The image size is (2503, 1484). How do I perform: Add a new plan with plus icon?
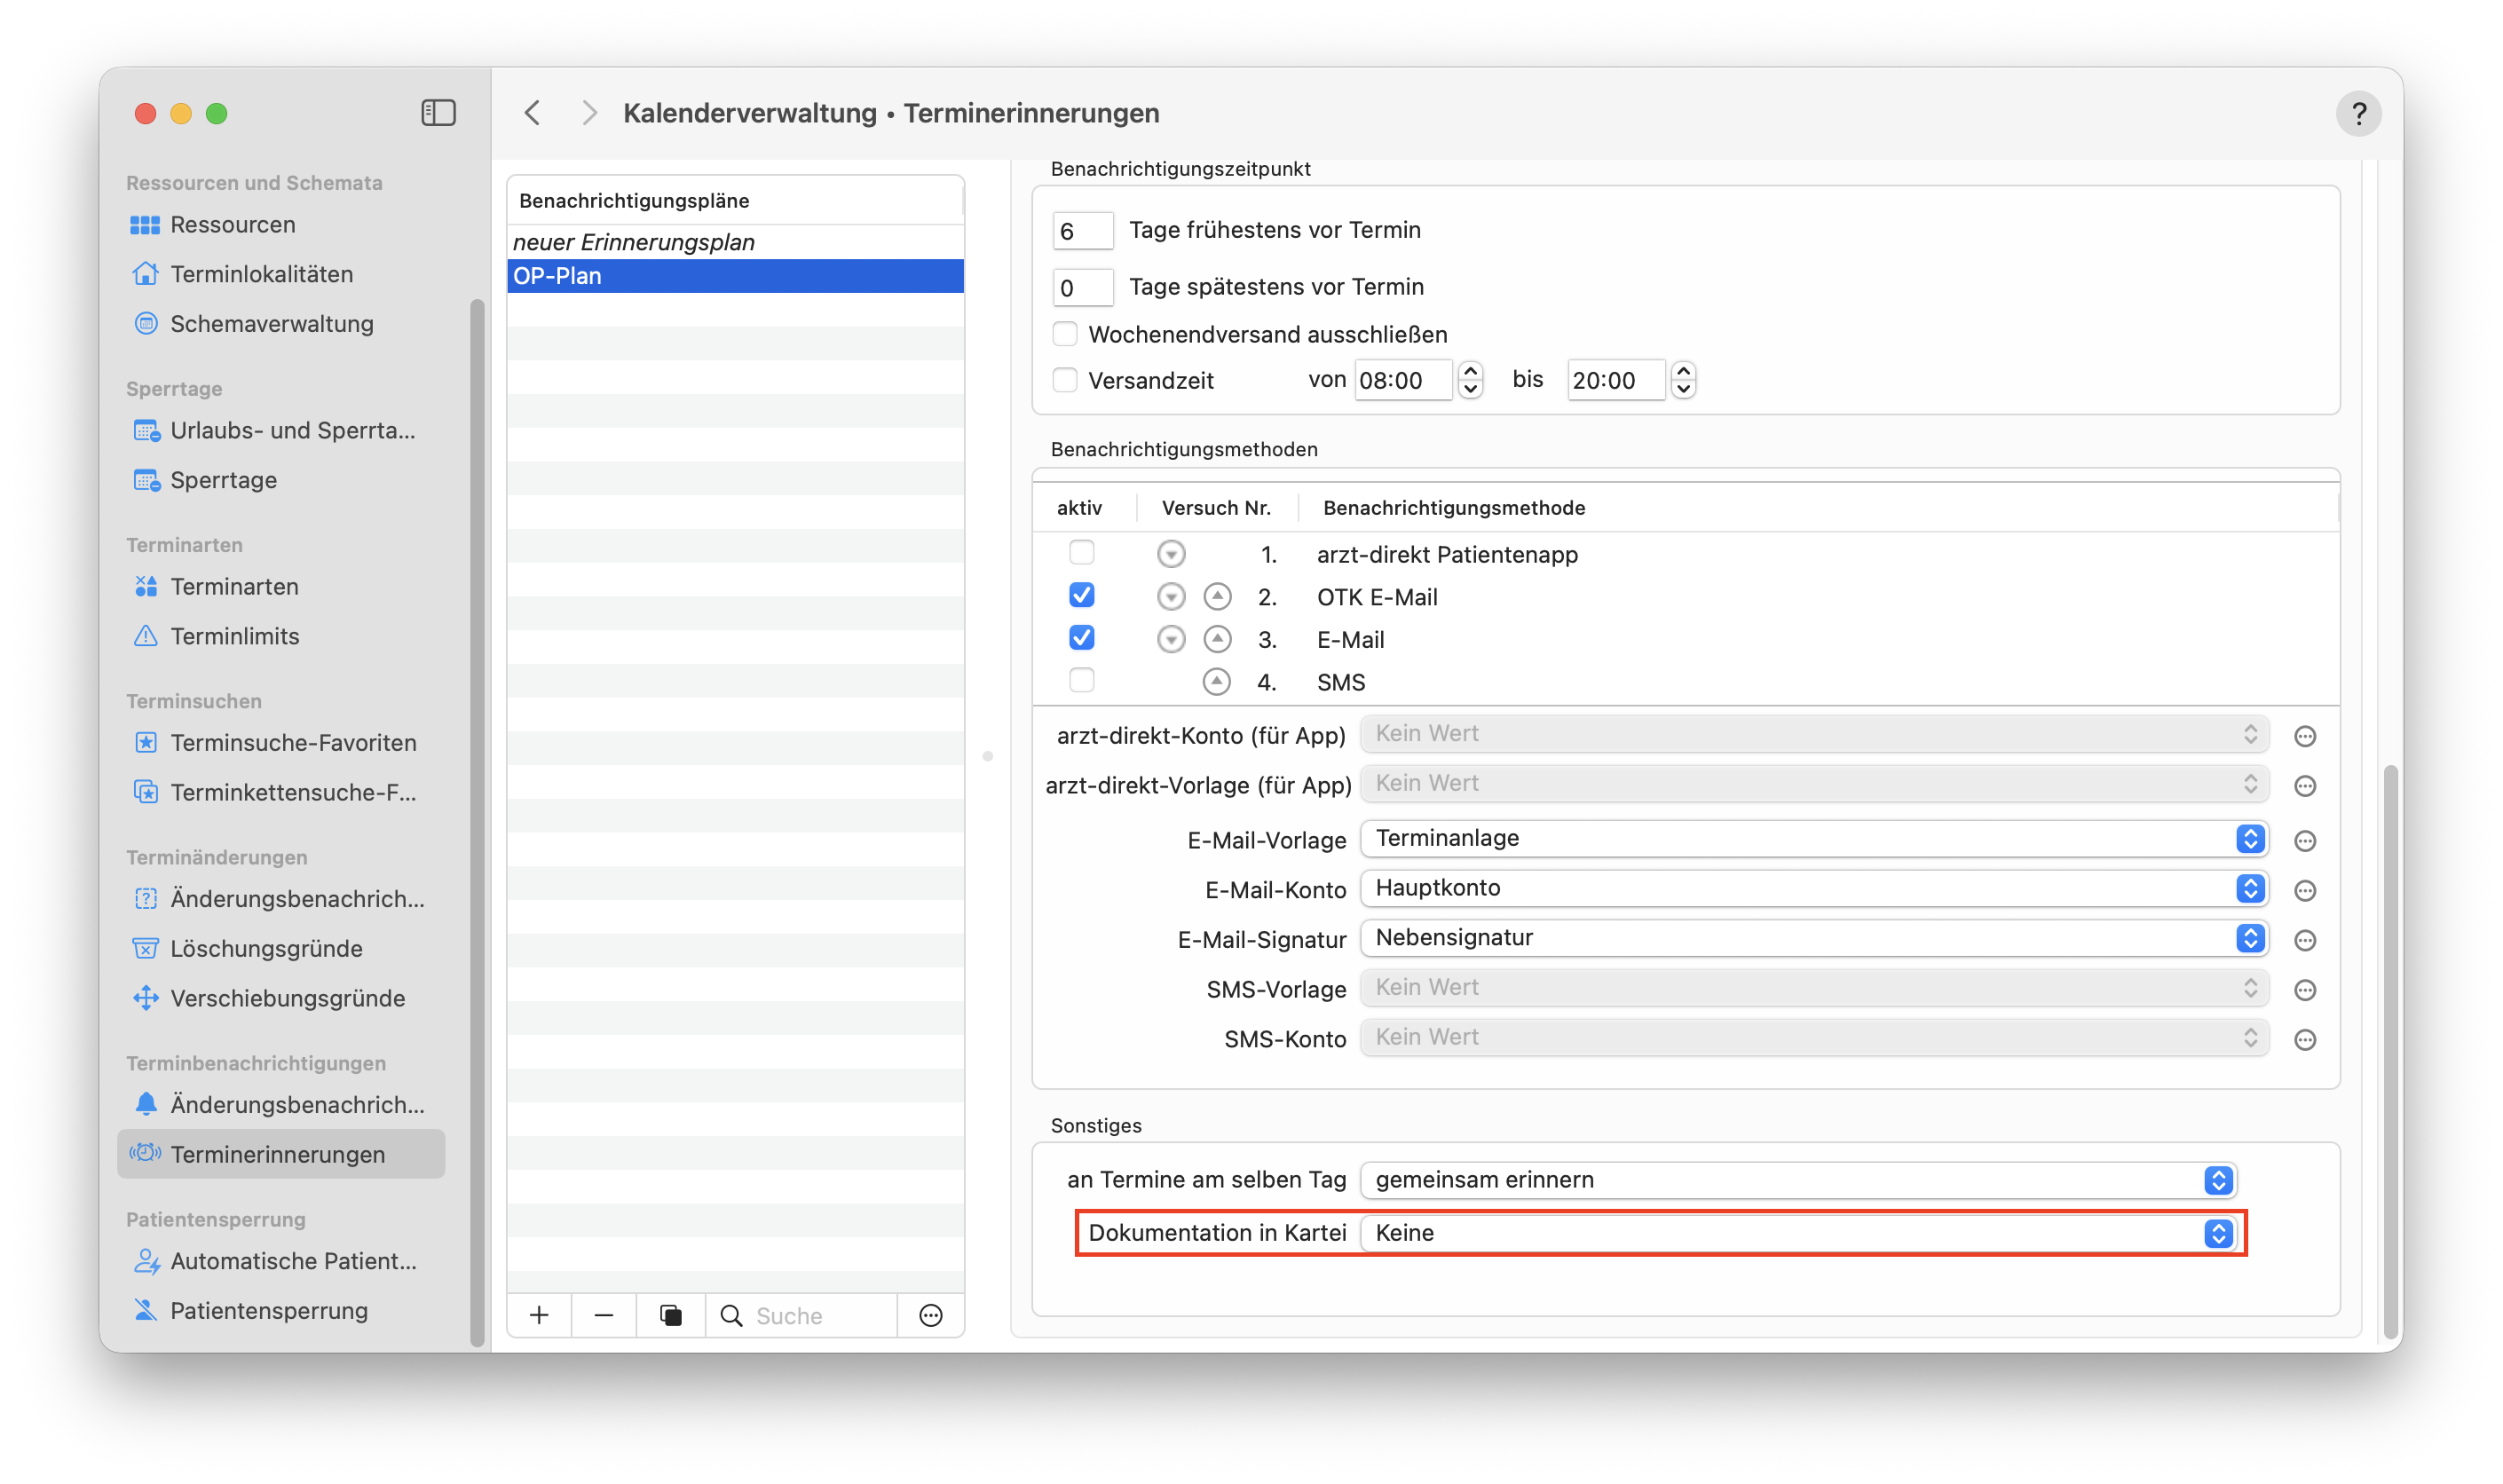539,1315
